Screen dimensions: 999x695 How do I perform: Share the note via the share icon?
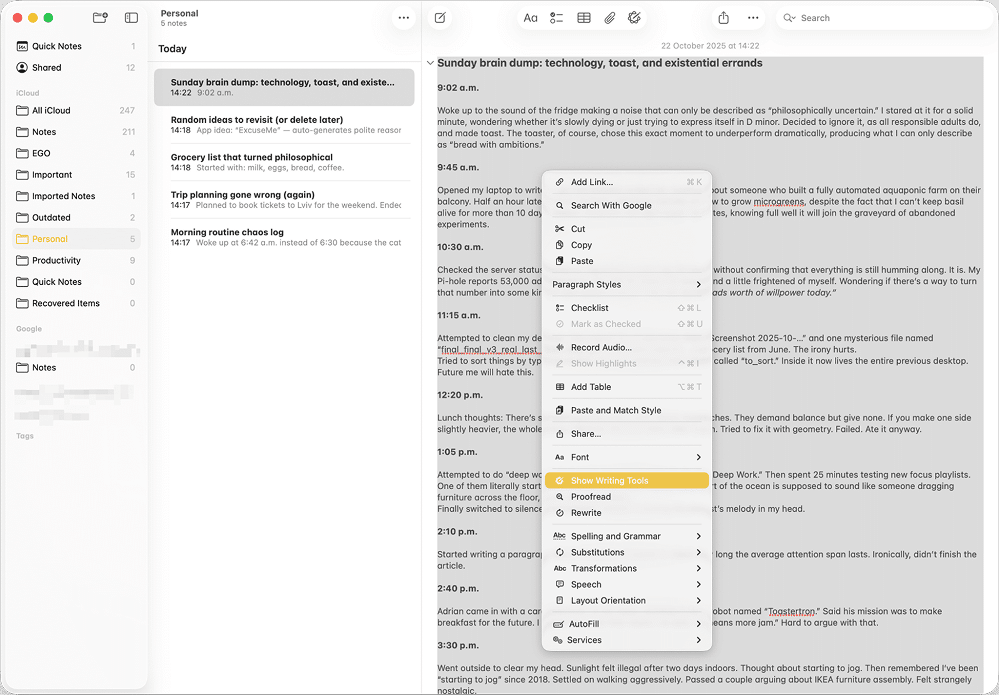point(722,17)
